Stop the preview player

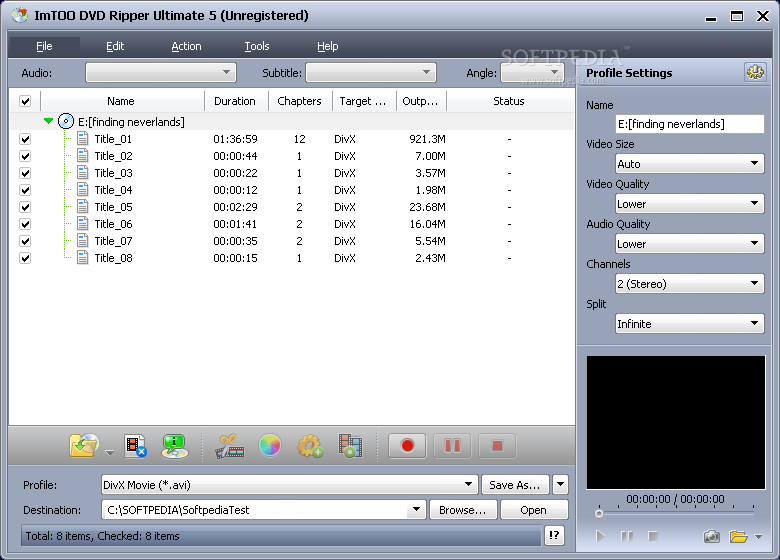(653, 536)
